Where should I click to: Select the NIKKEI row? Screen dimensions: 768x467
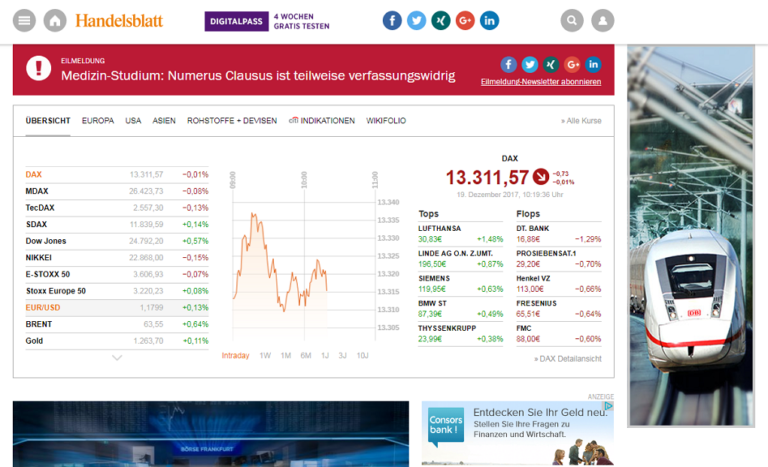pos(117,258)
